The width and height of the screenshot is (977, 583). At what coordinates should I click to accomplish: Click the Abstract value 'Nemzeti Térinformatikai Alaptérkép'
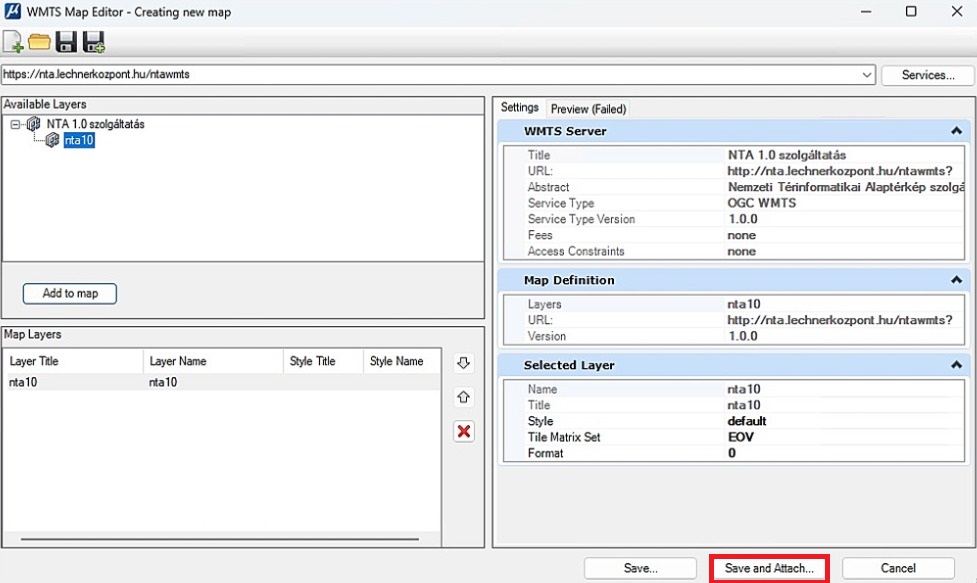pyautogui.click(x=846, y=187)
